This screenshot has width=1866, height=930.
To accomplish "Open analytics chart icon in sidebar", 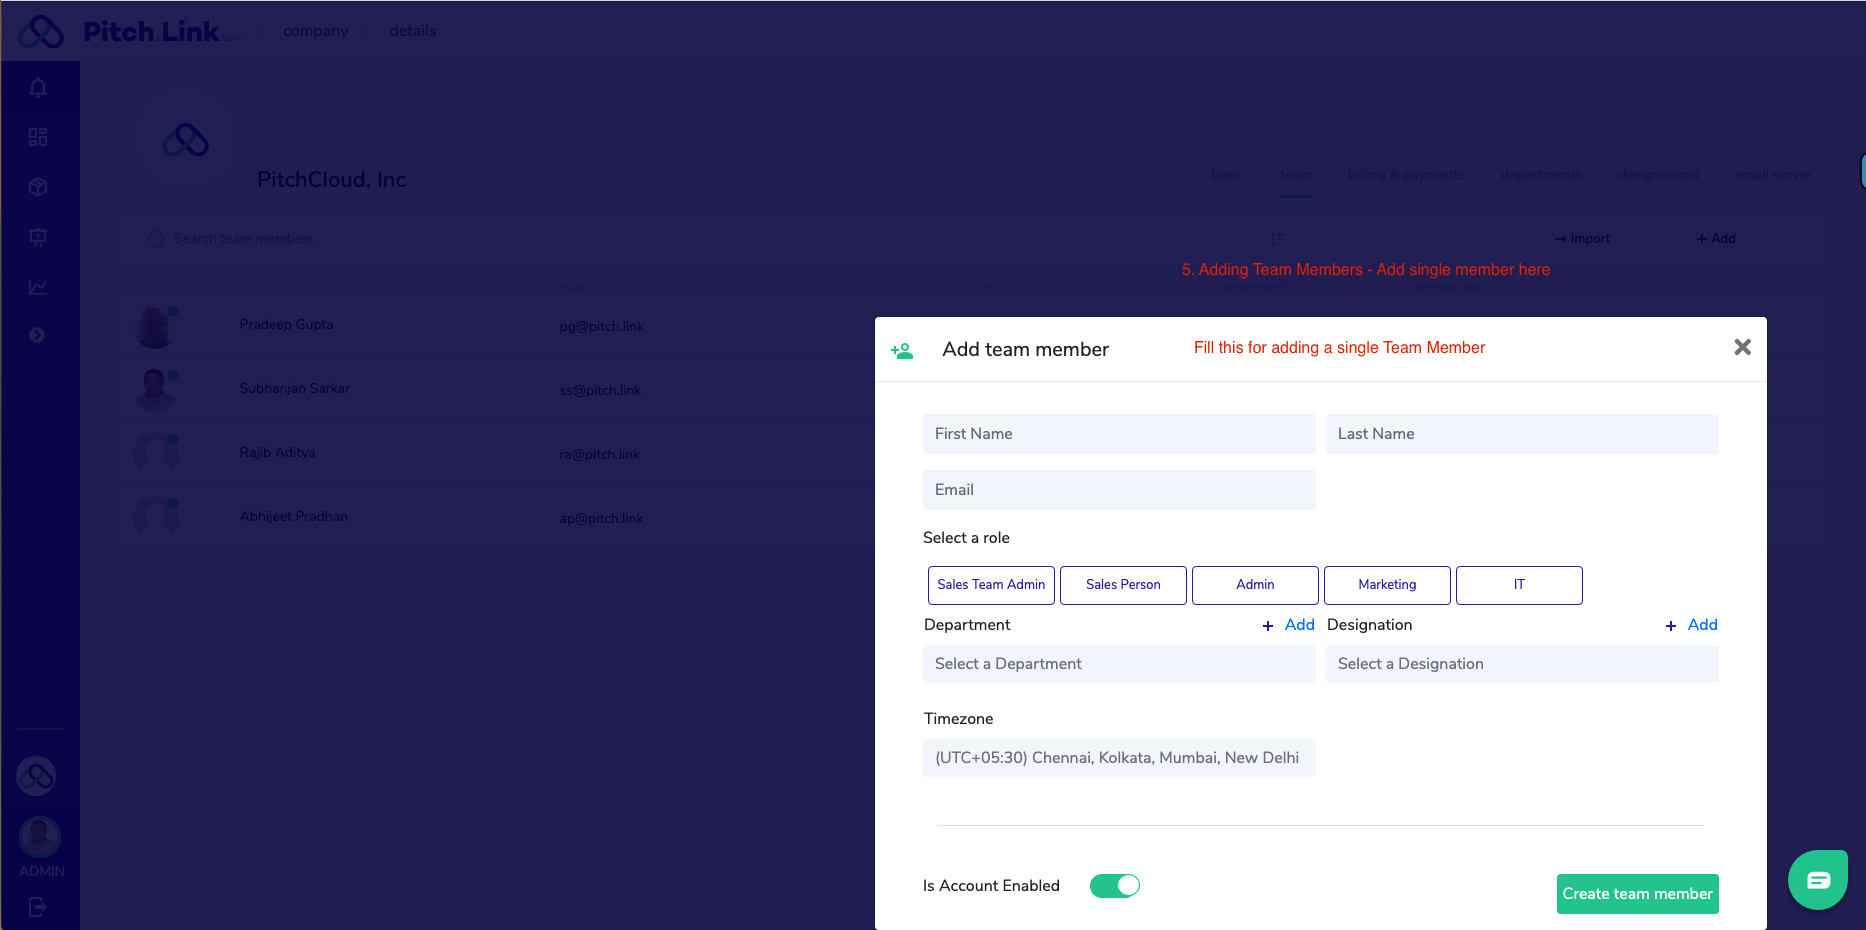I will [x=38, y=287].
